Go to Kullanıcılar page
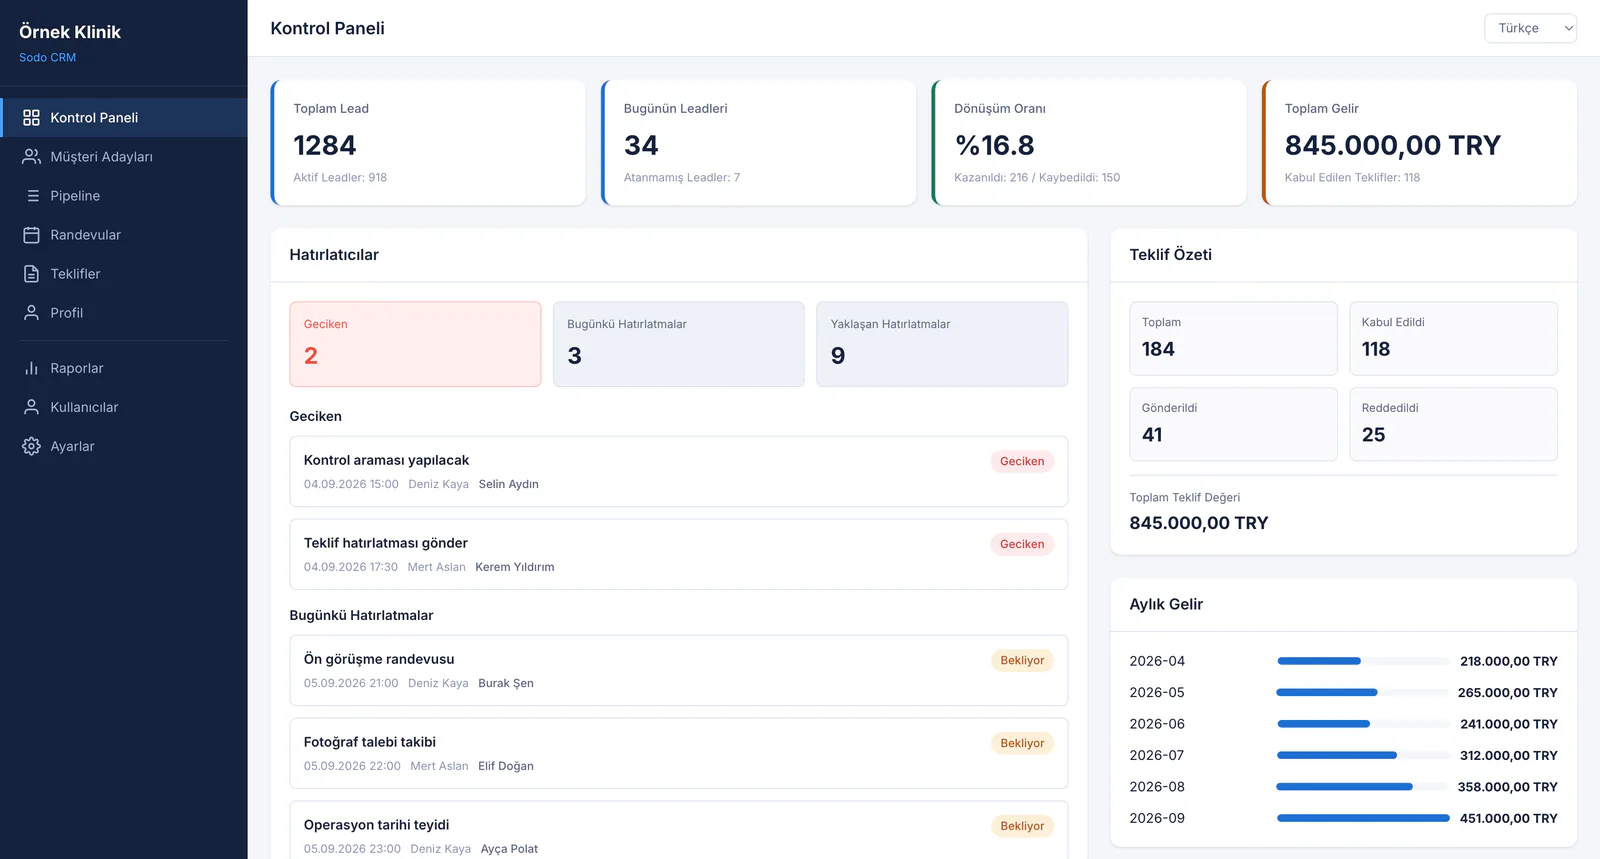 click(124, 407)
